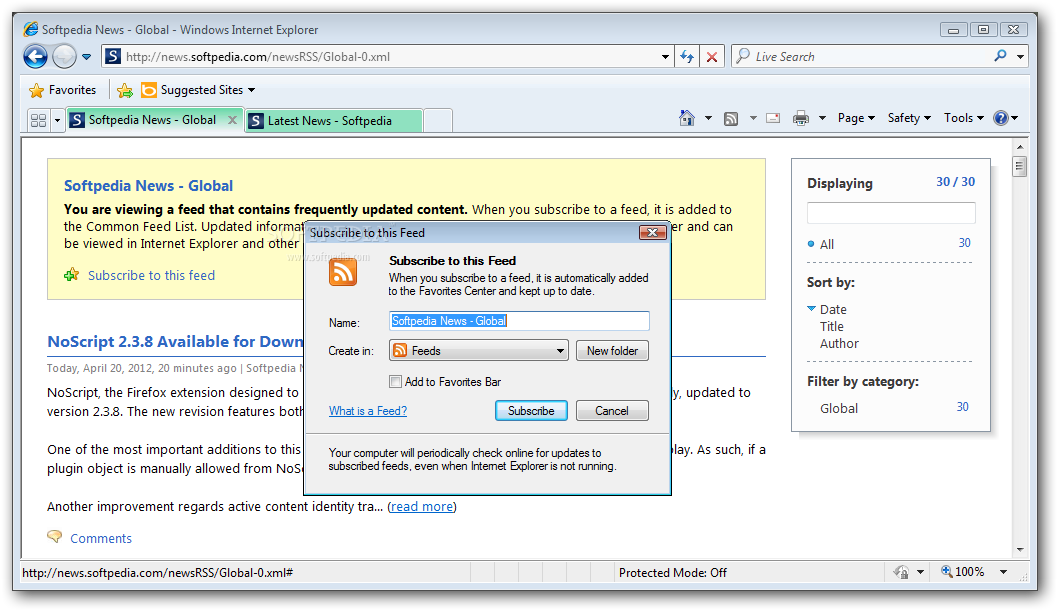Open the Tools menu
The image size is (1058, 611).
coord(964,118)
